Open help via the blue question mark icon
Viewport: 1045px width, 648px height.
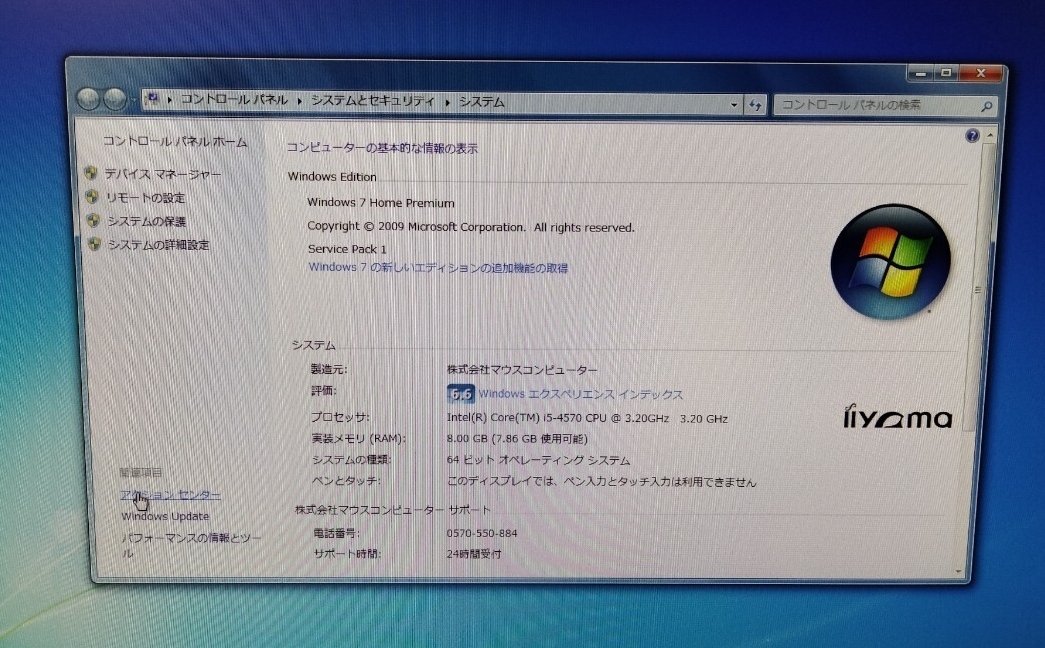[971, 136]
